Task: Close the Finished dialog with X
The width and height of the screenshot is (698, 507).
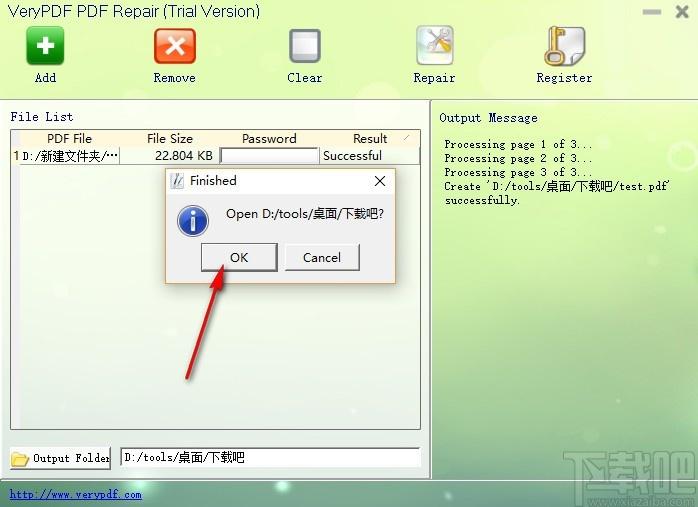Action: click(x=380, y=181)
